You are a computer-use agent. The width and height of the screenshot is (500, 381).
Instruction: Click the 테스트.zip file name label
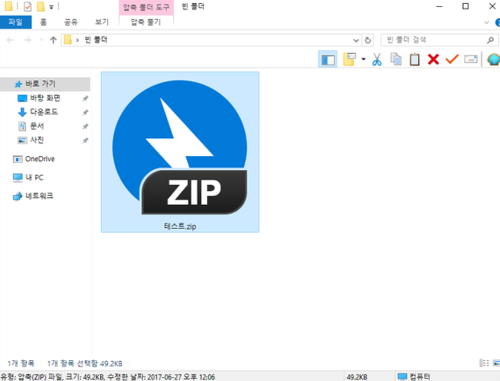pyautogui.click(x=180, y=227)
